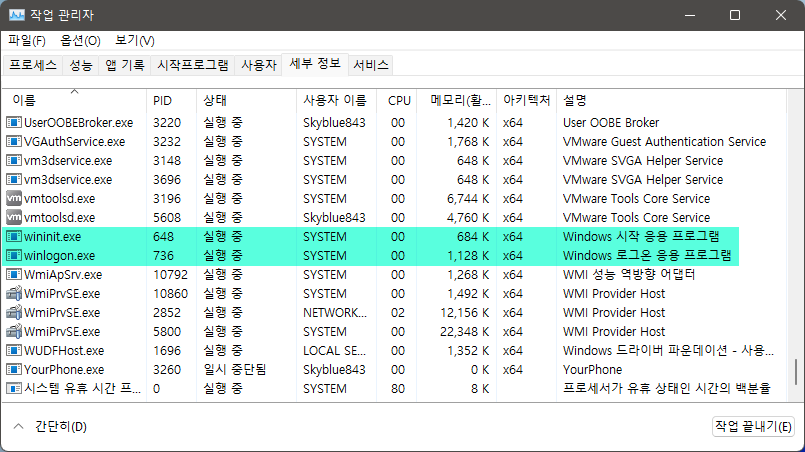Open the 파일(F) menu
805x452 pixels.
pos(27,41)
